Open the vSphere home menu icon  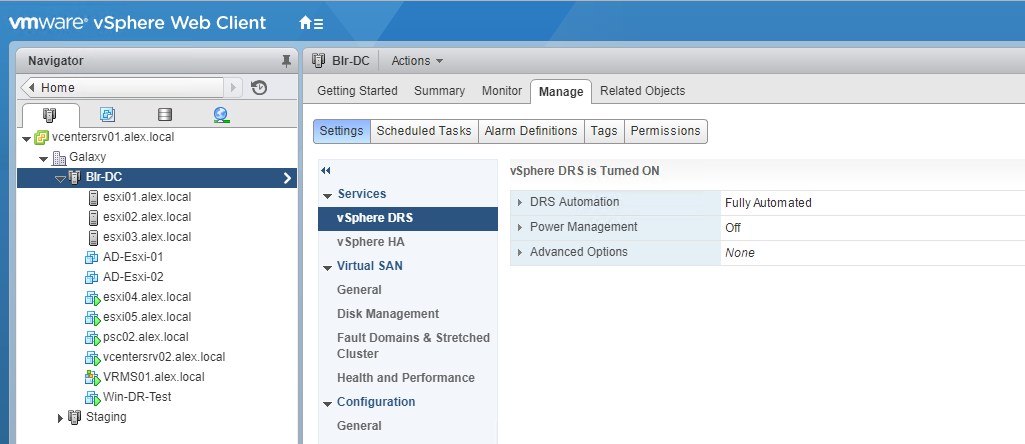click(x=310, y=22)
